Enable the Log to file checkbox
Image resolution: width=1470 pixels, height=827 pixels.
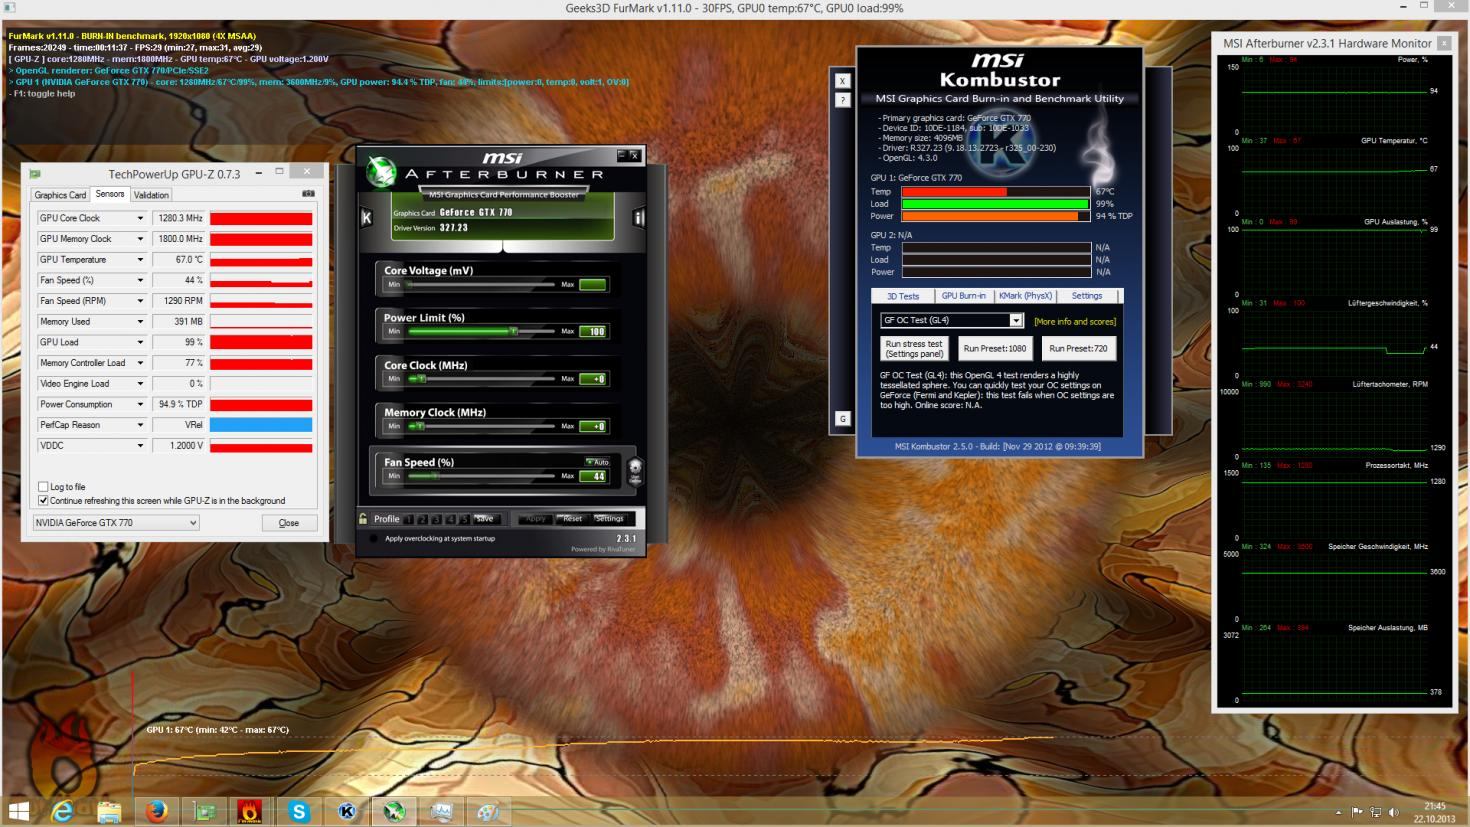point(43,487)
